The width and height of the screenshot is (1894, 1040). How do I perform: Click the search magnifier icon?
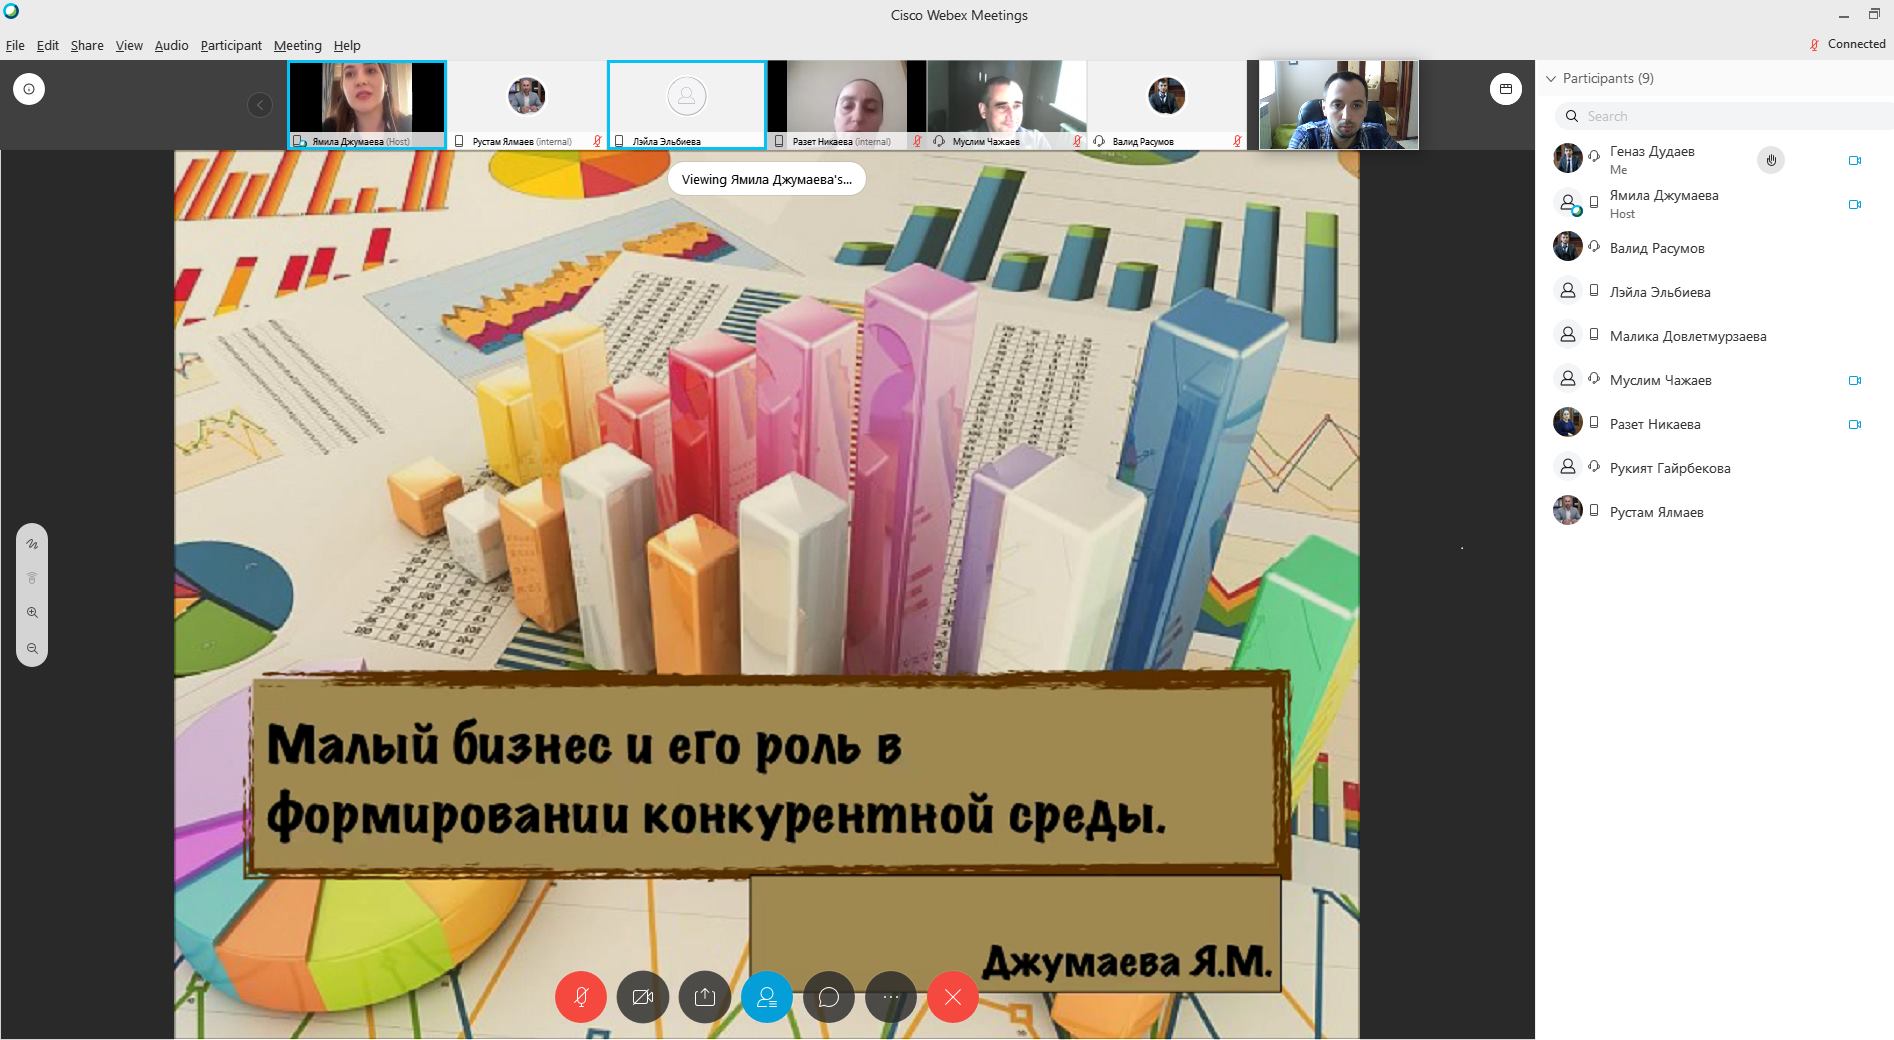coord(1572,116)
